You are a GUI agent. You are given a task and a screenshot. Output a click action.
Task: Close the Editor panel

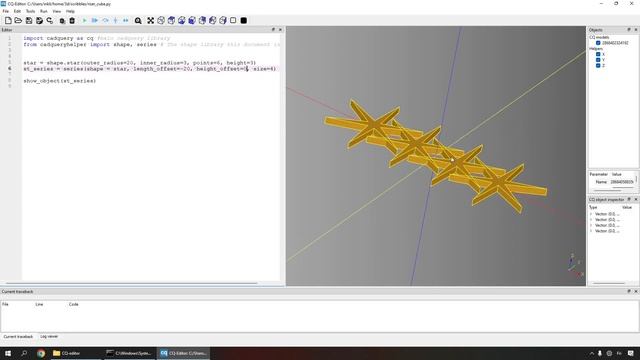pos(280,30)
